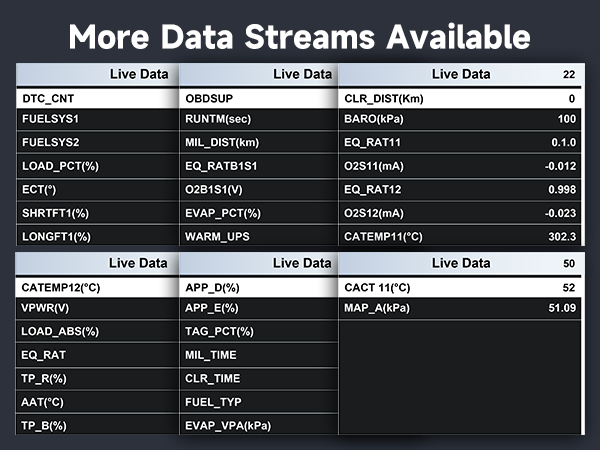This screenshot has width=600, height=450.
Task: Click the FUEL_TYP entry
Action: pyautogui.click(x=258, y=401)
